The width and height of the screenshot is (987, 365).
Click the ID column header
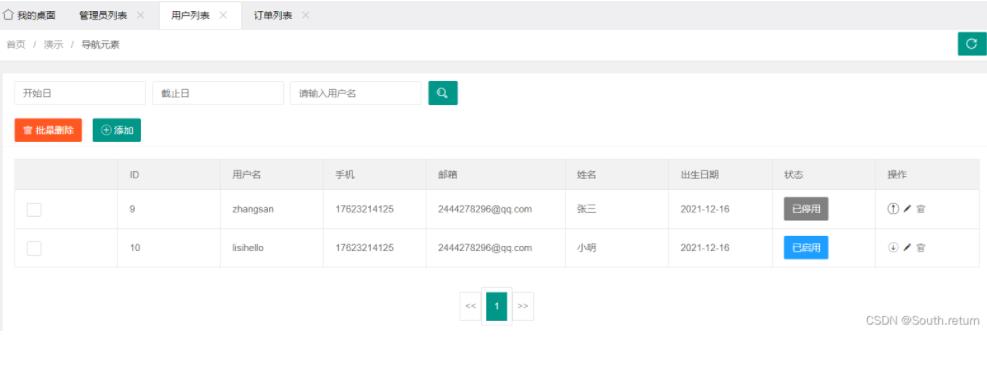coord(134,175)
